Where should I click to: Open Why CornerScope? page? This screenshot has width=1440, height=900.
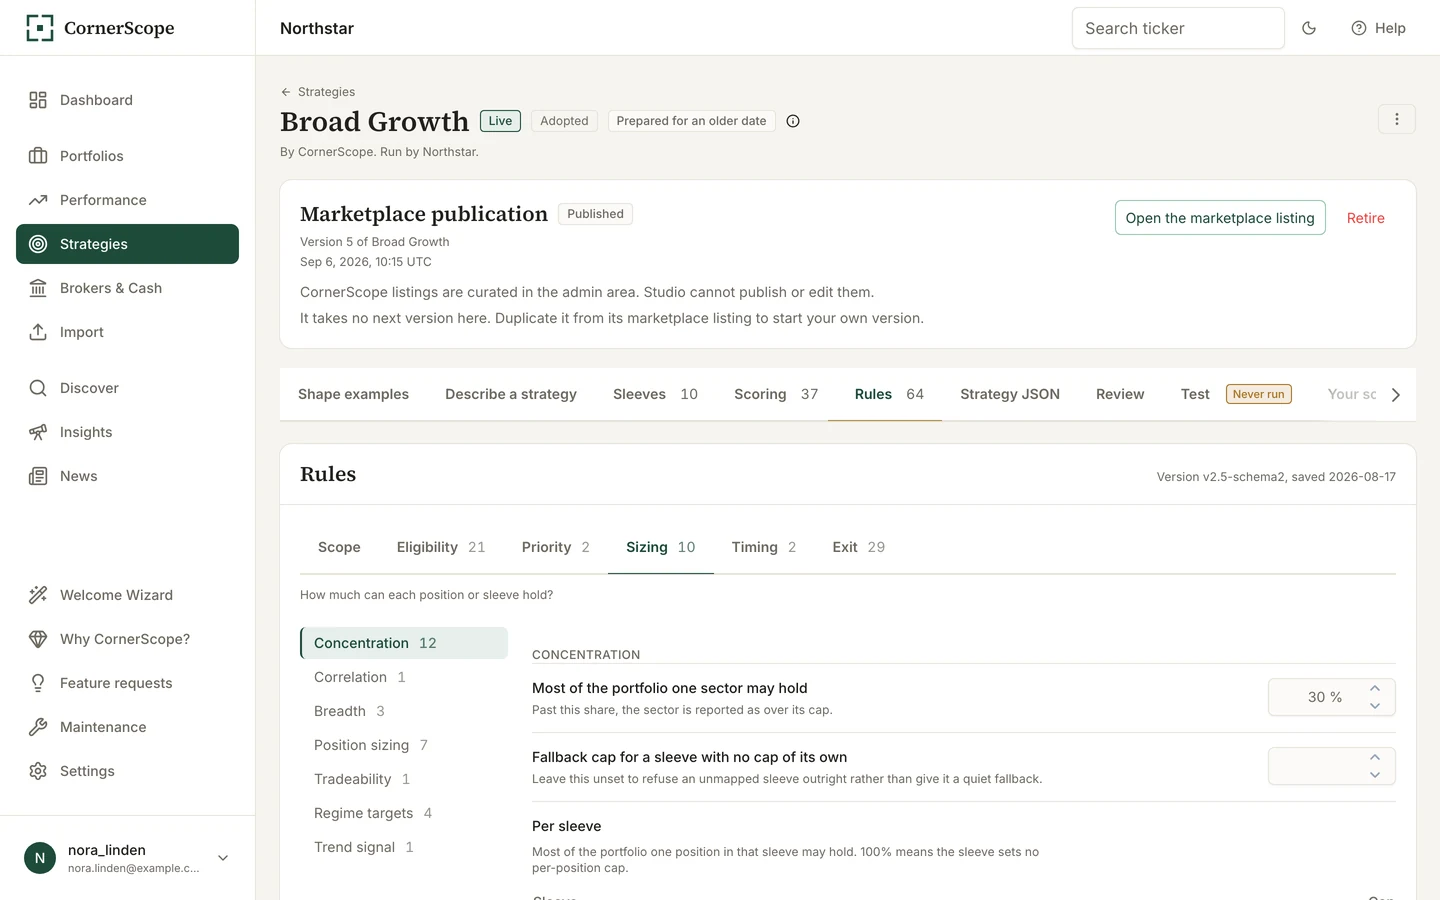[127, 639]
